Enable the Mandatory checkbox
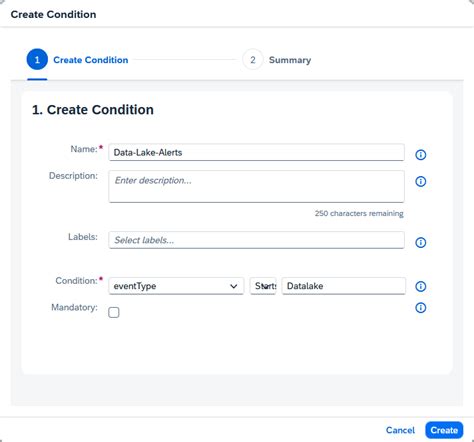The height and width of the screenshot is (442, 474). pyautogui.click(x=114, y=312)
